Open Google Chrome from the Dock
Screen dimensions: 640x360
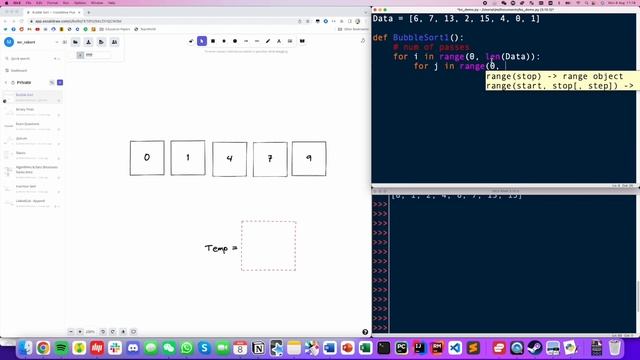(43, 348)
